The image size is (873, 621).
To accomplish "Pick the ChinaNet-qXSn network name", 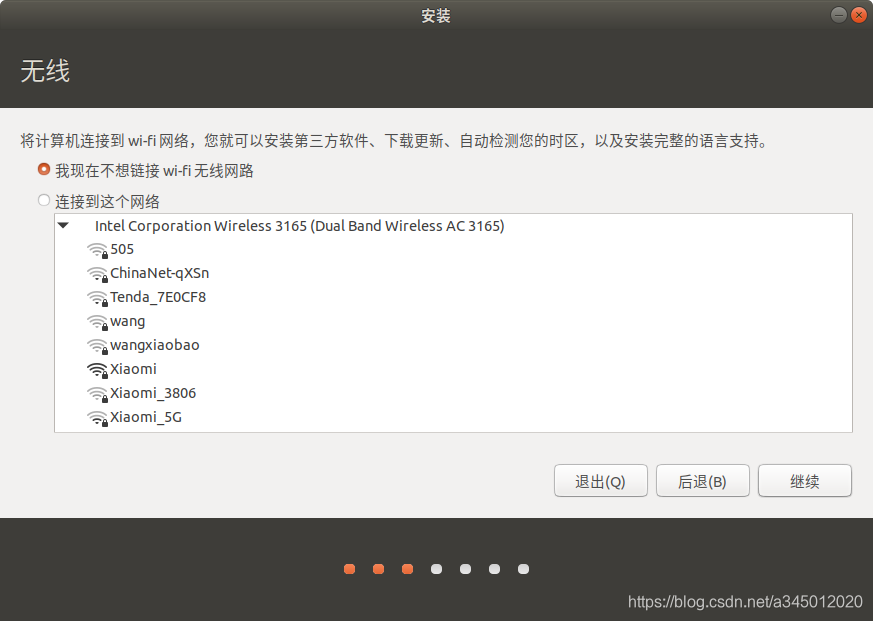I will 160,273.
